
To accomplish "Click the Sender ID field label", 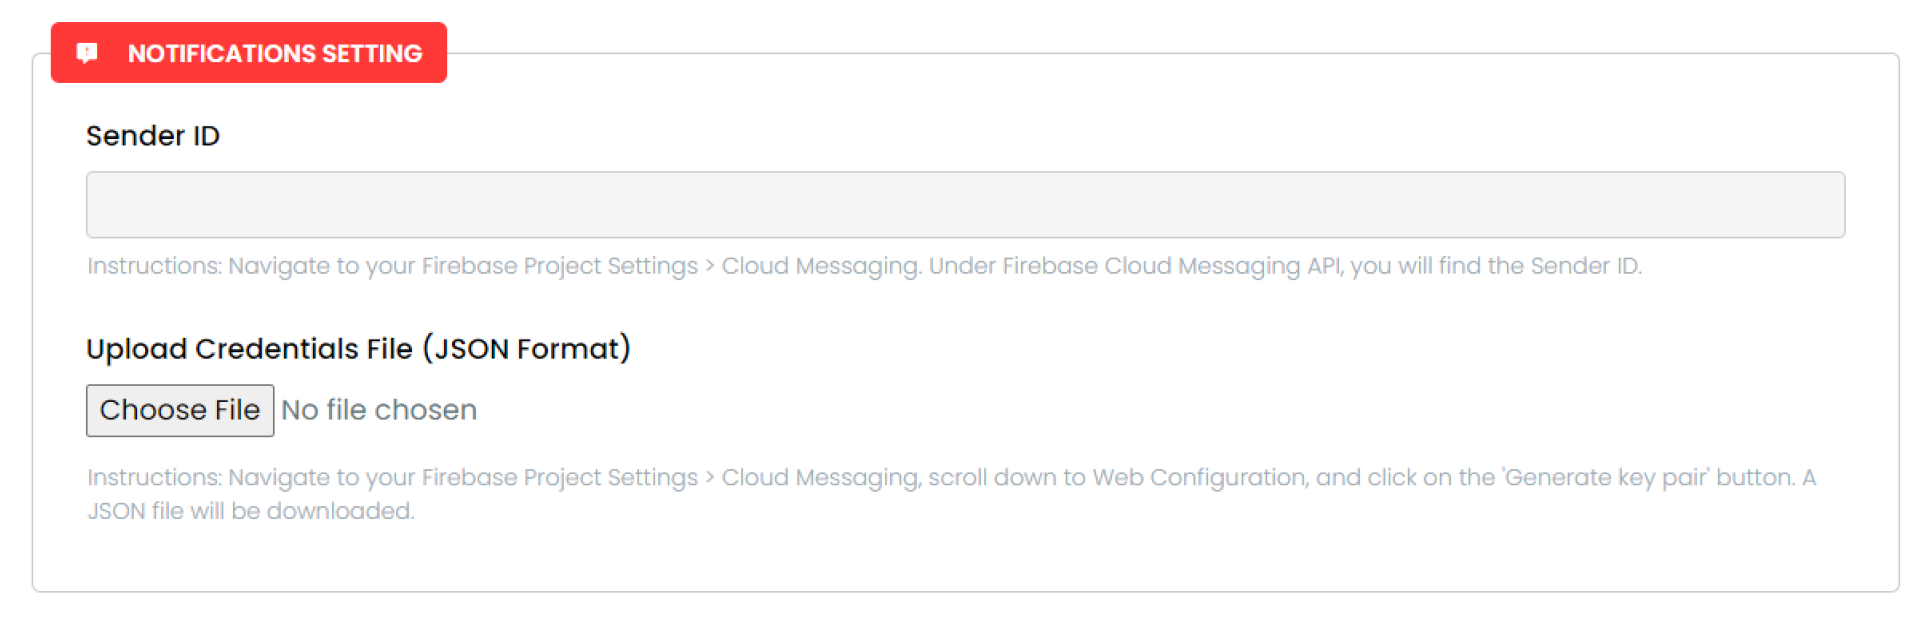I will pos(153,136).
